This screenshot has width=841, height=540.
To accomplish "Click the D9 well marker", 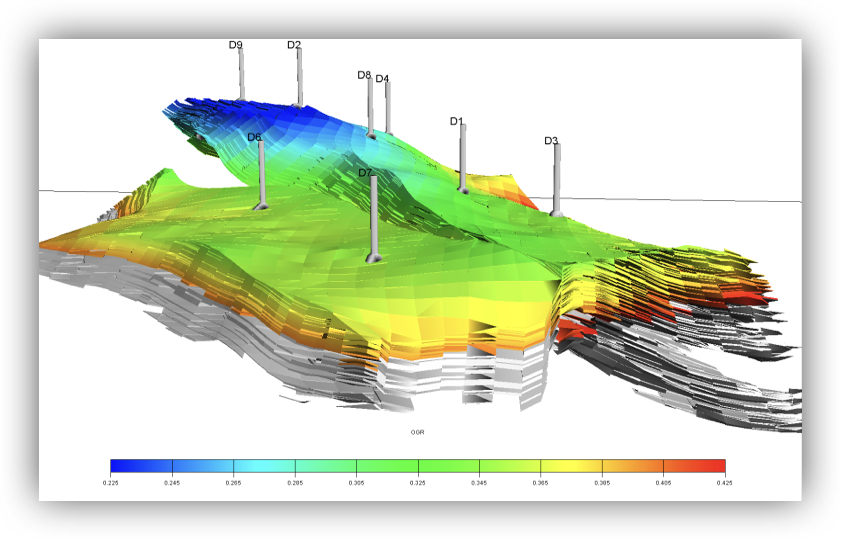I will (241, 75).
